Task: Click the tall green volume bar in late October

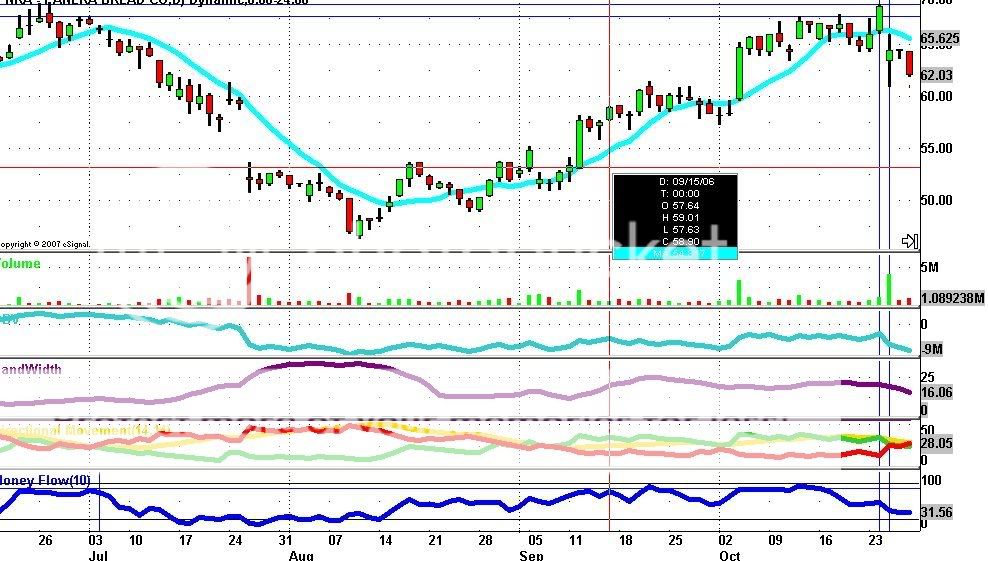Action: click(x=889, y=289)
